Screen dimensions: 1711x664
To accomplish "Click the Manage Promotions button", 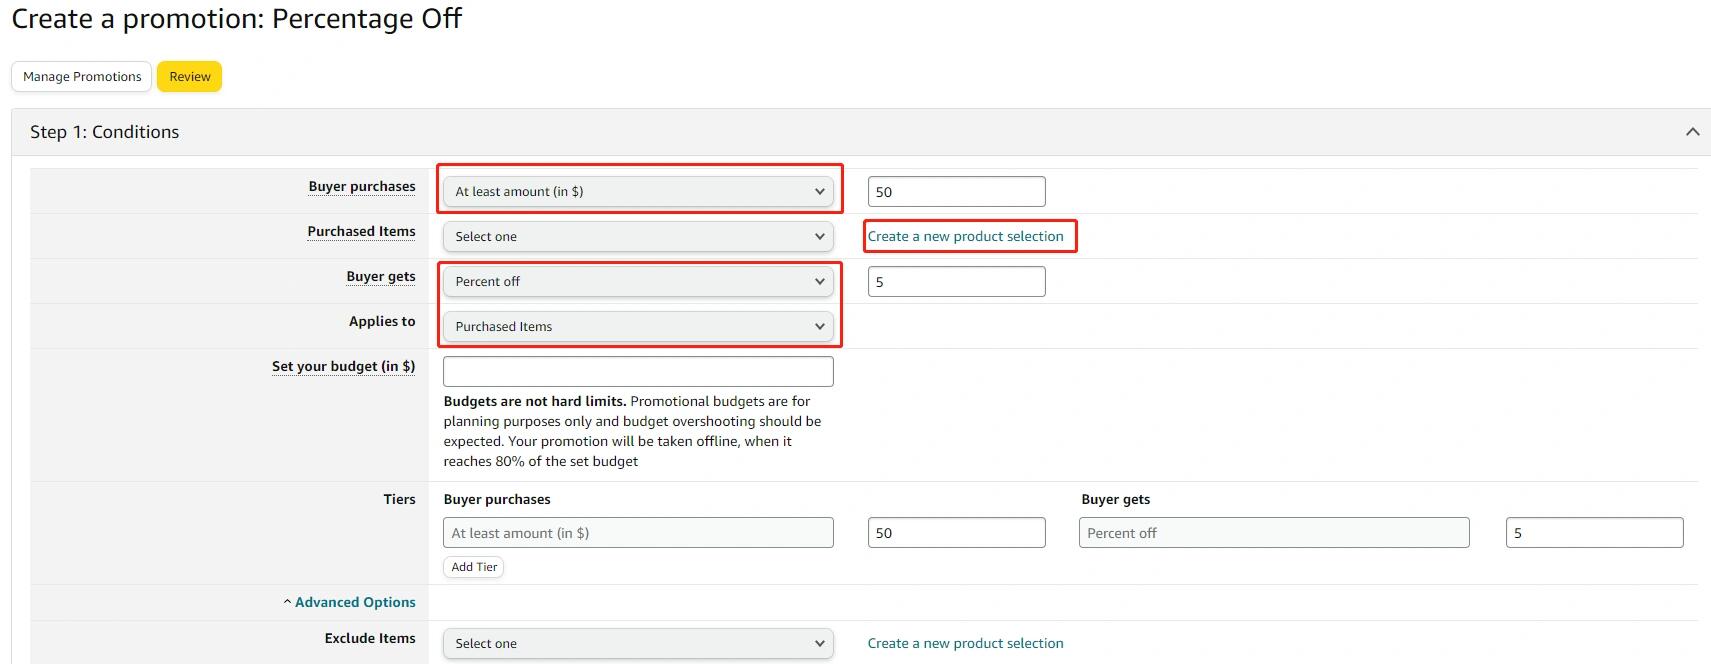I will (82, 77).
